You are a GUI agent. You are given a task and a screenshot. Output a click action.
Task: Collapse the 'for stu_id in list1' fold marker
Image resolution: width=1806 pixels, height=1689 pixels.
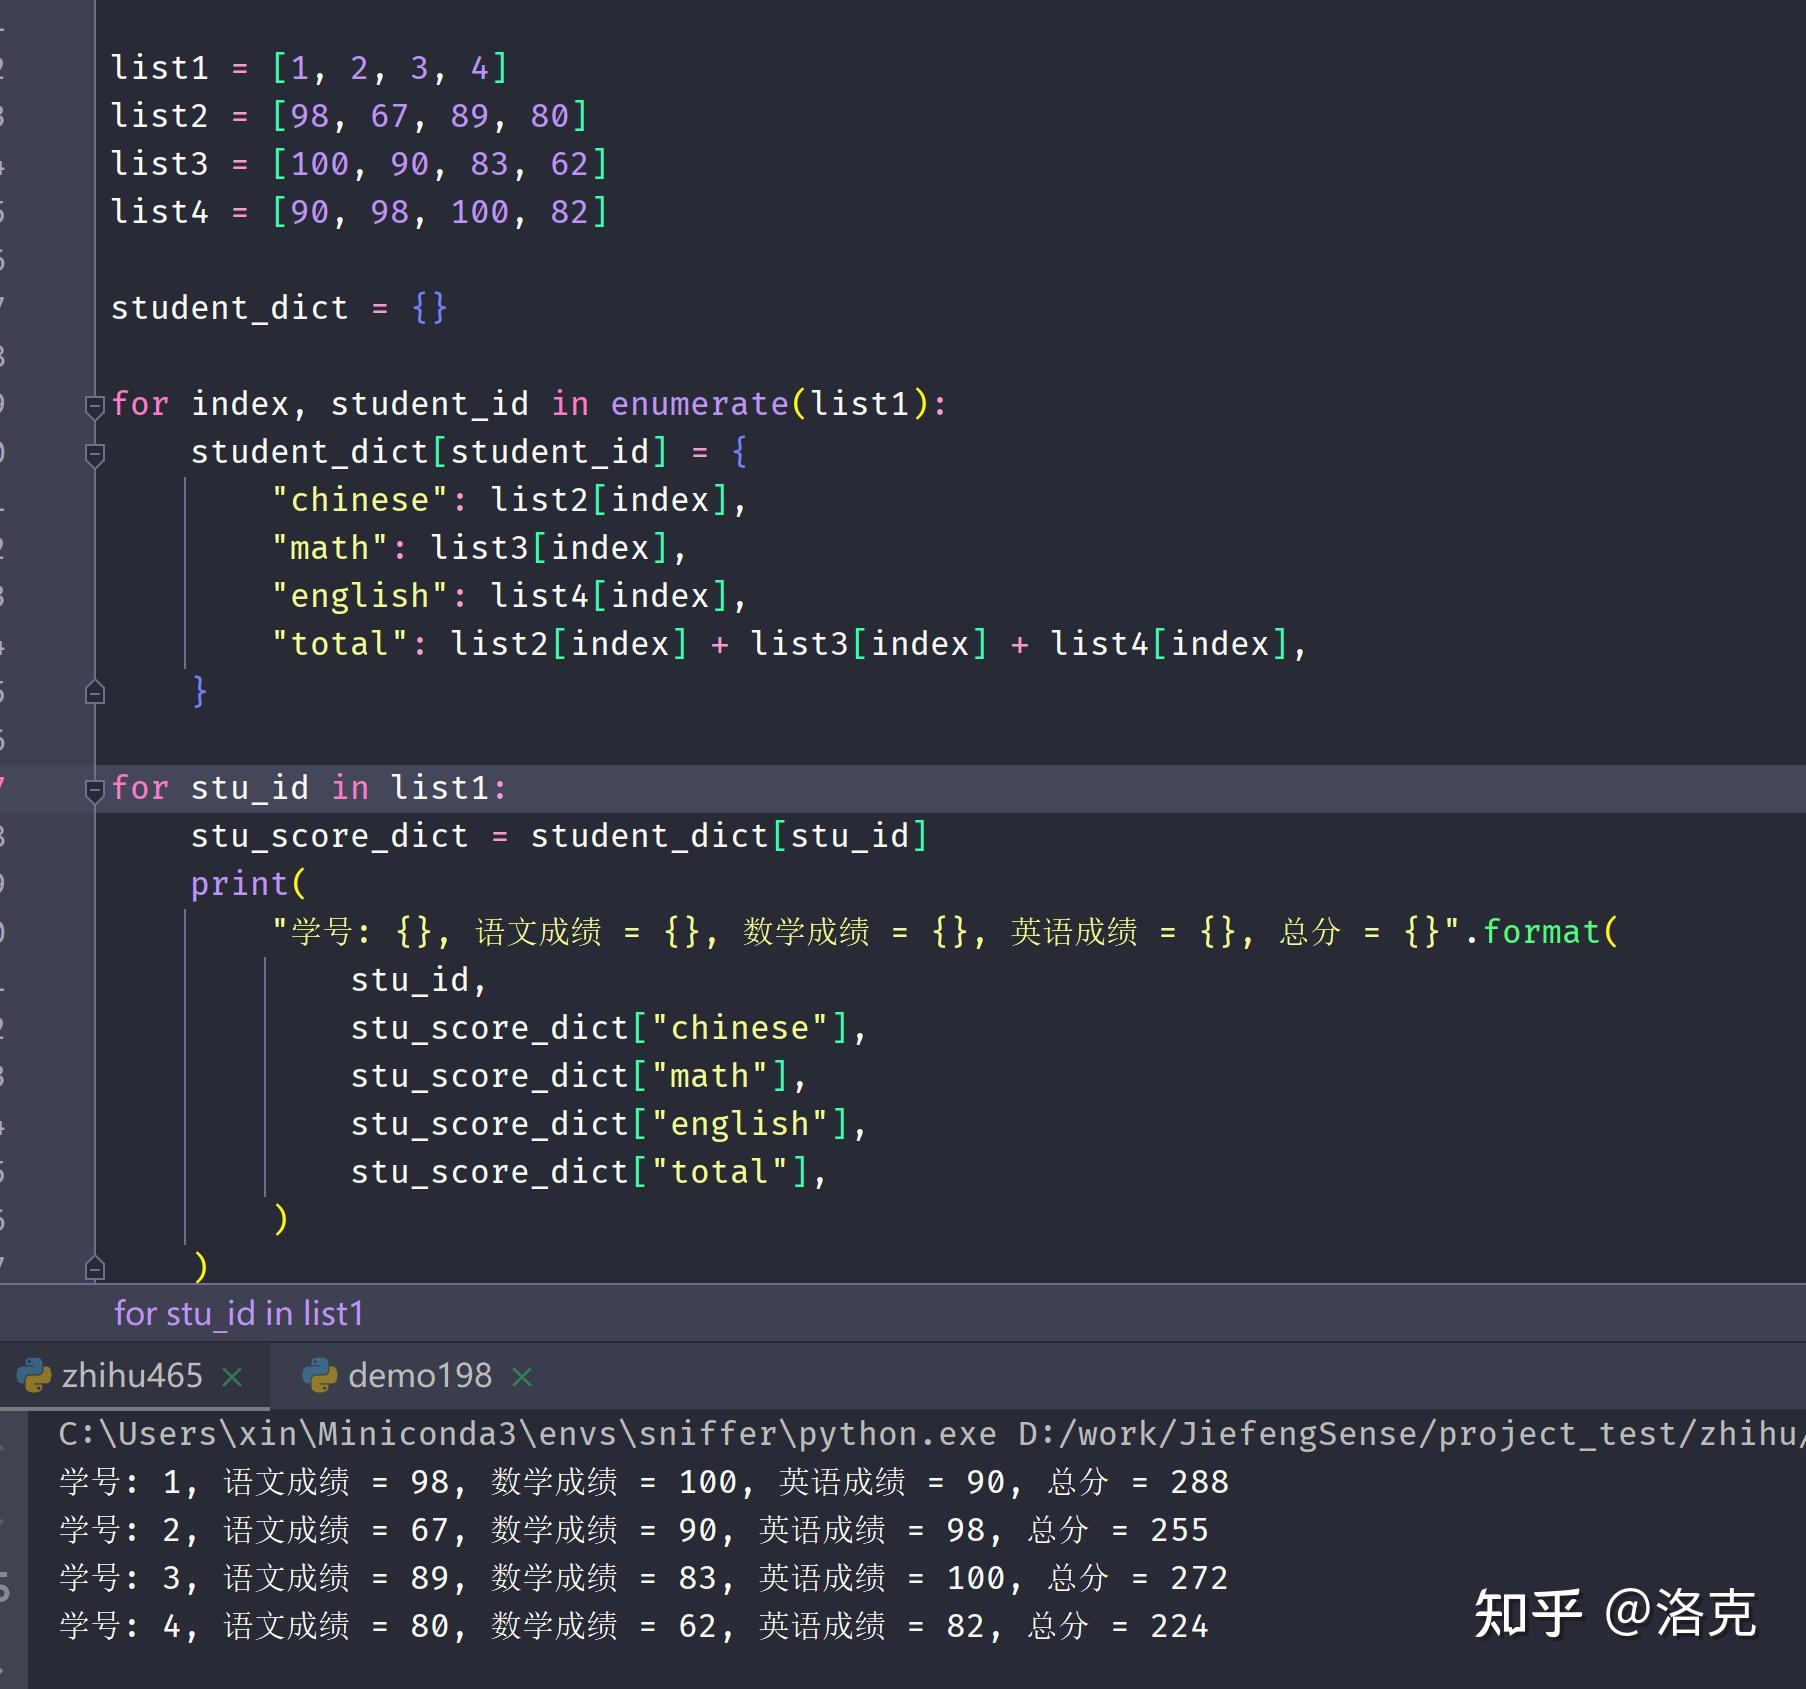tap(95, 790)
